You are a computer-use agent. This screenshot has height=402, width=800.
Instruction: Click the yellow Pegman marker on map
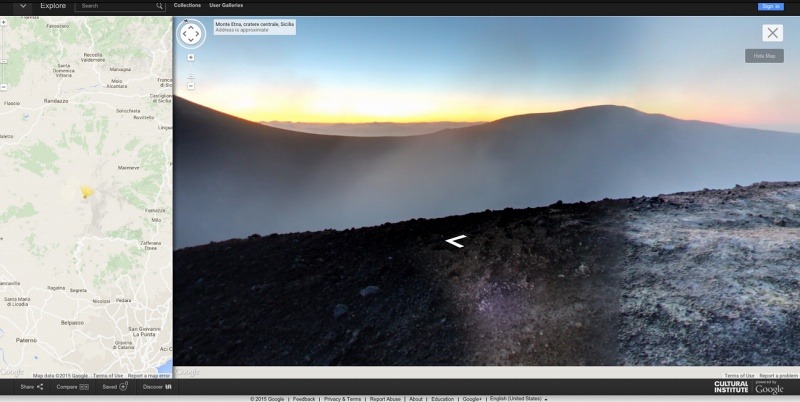[x=86, y=192]
